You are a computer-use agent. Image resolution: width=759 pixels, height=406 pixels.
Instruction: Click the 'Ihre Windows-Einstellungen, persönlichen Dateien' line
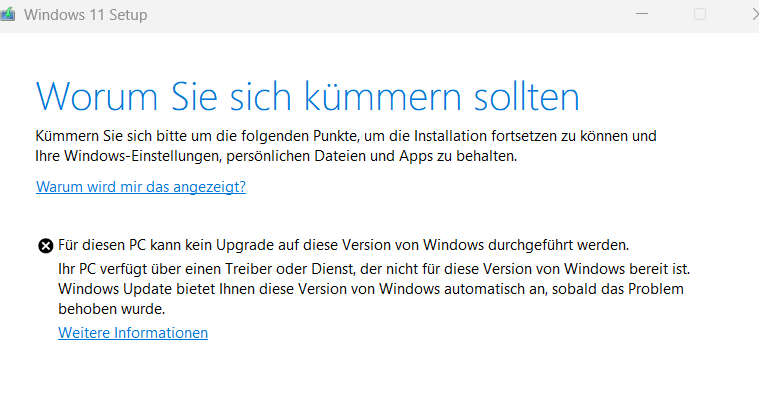coord(277,157)
